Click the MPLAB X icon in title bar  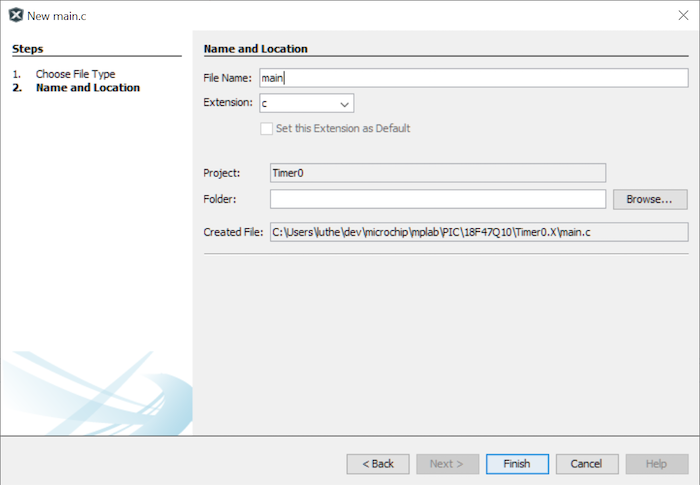tap(16, 15)
